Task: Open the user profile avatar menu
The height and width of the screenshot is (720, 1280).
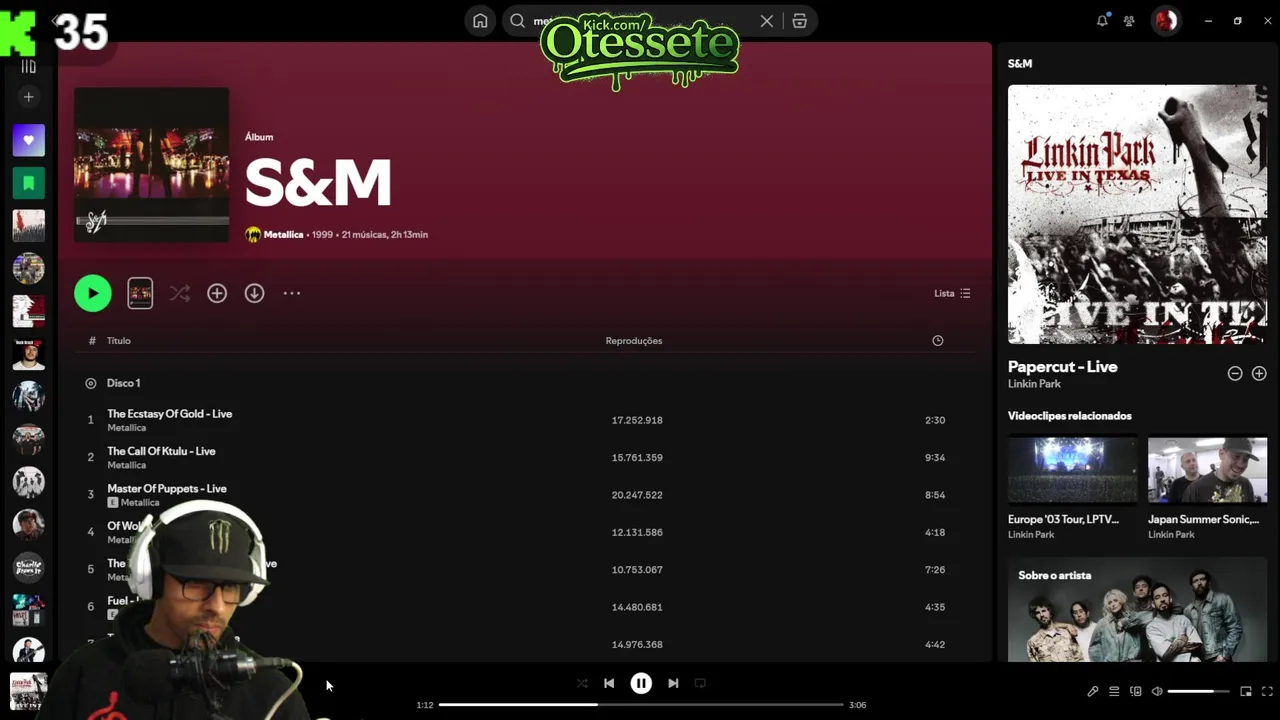Action: tap(1165, 20)
